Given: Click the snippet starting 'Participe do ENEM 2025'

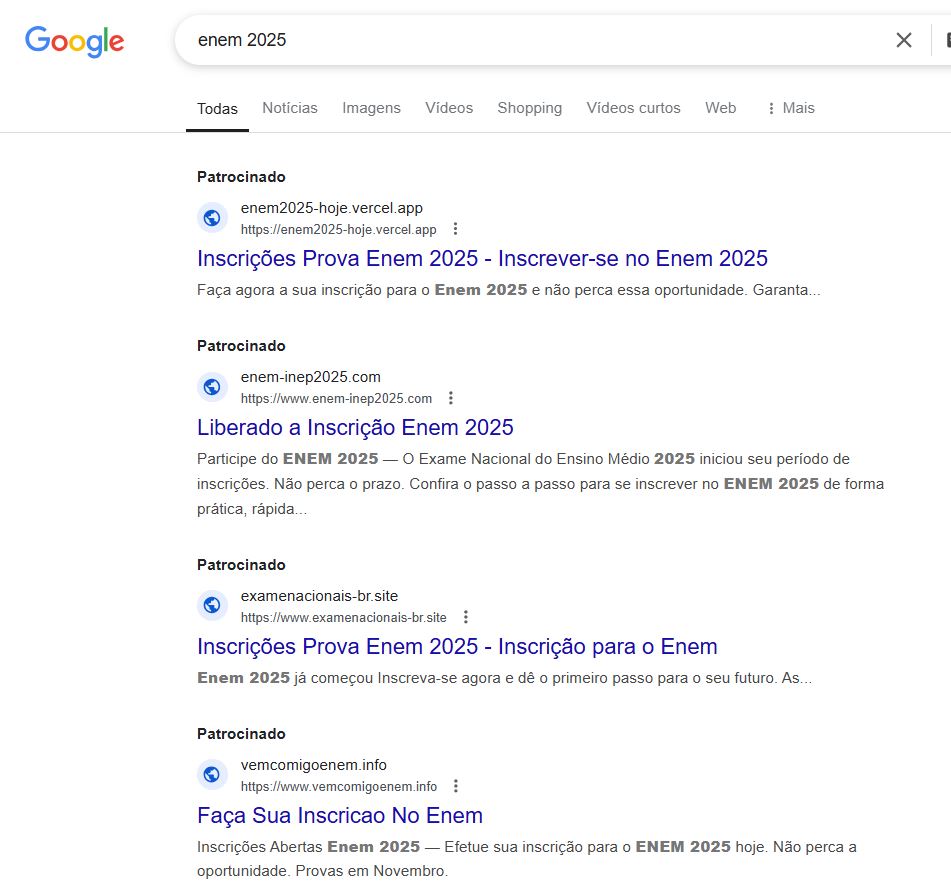Looking at the screenshot, I should click(540, 484).
